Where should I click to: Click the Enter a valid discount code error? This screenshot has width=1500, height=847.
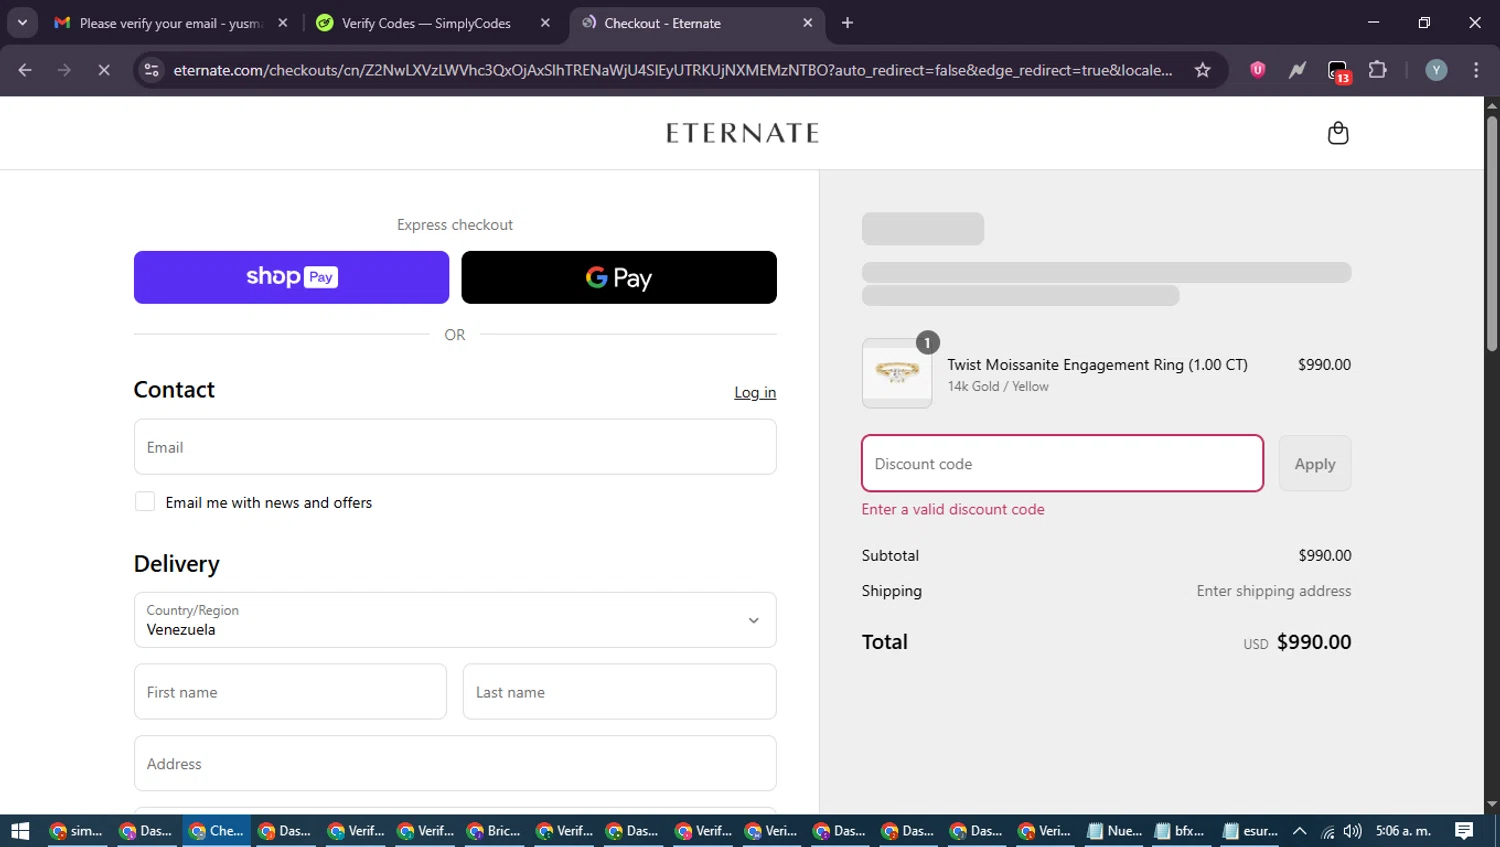(x=953, y=509)
